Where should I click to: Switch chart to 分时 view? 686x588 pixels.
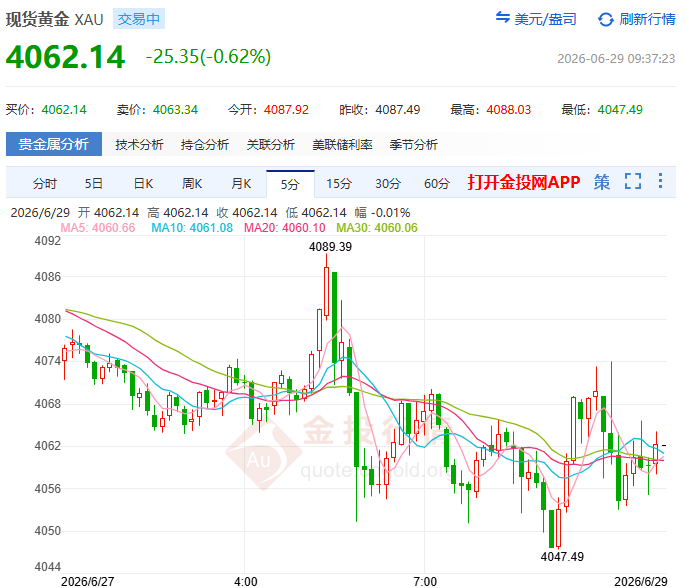[x=45, y=184]
